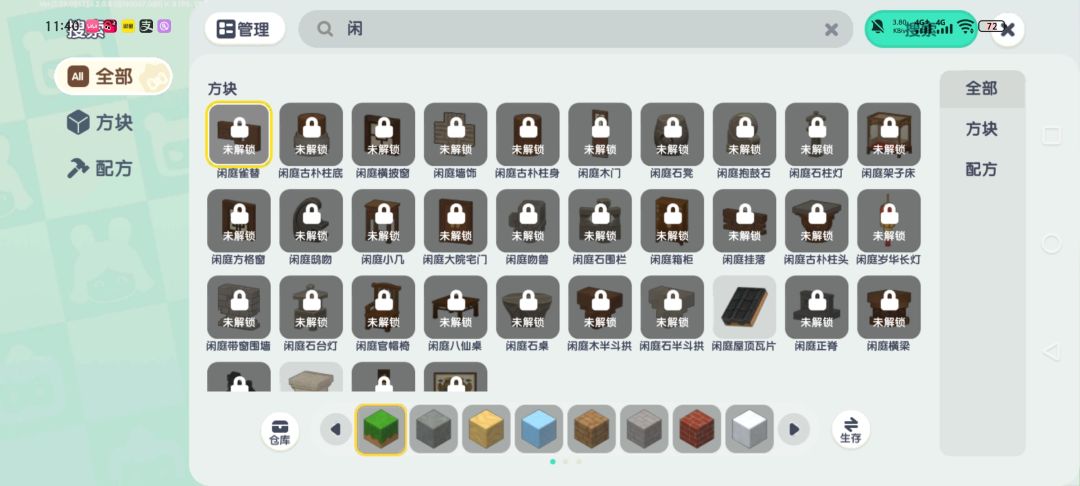Screen dimensions: 1080x486
Task: Choose the 闲庭木半斗拱 block
Action: [x=600, y=308]
